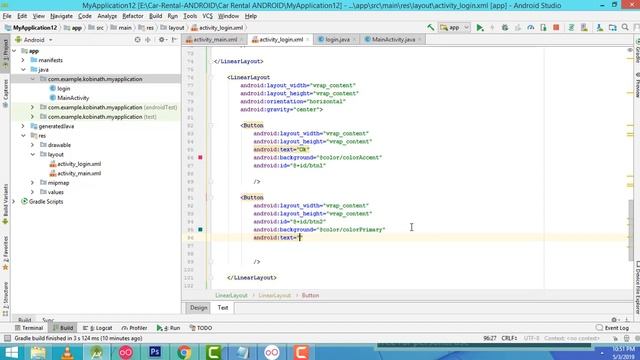Expand the manifests folder
The height and width of the screenshot is (360, 640).
click(23, 60)
